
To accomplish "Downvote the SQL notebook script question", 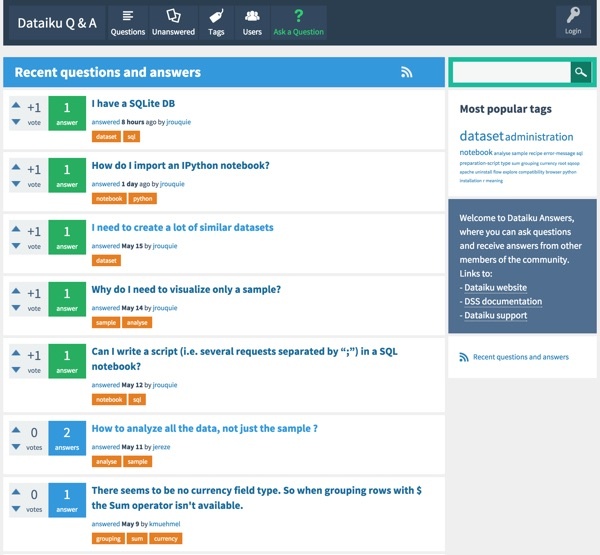I will pyautogui.click(x=16, y=370).
